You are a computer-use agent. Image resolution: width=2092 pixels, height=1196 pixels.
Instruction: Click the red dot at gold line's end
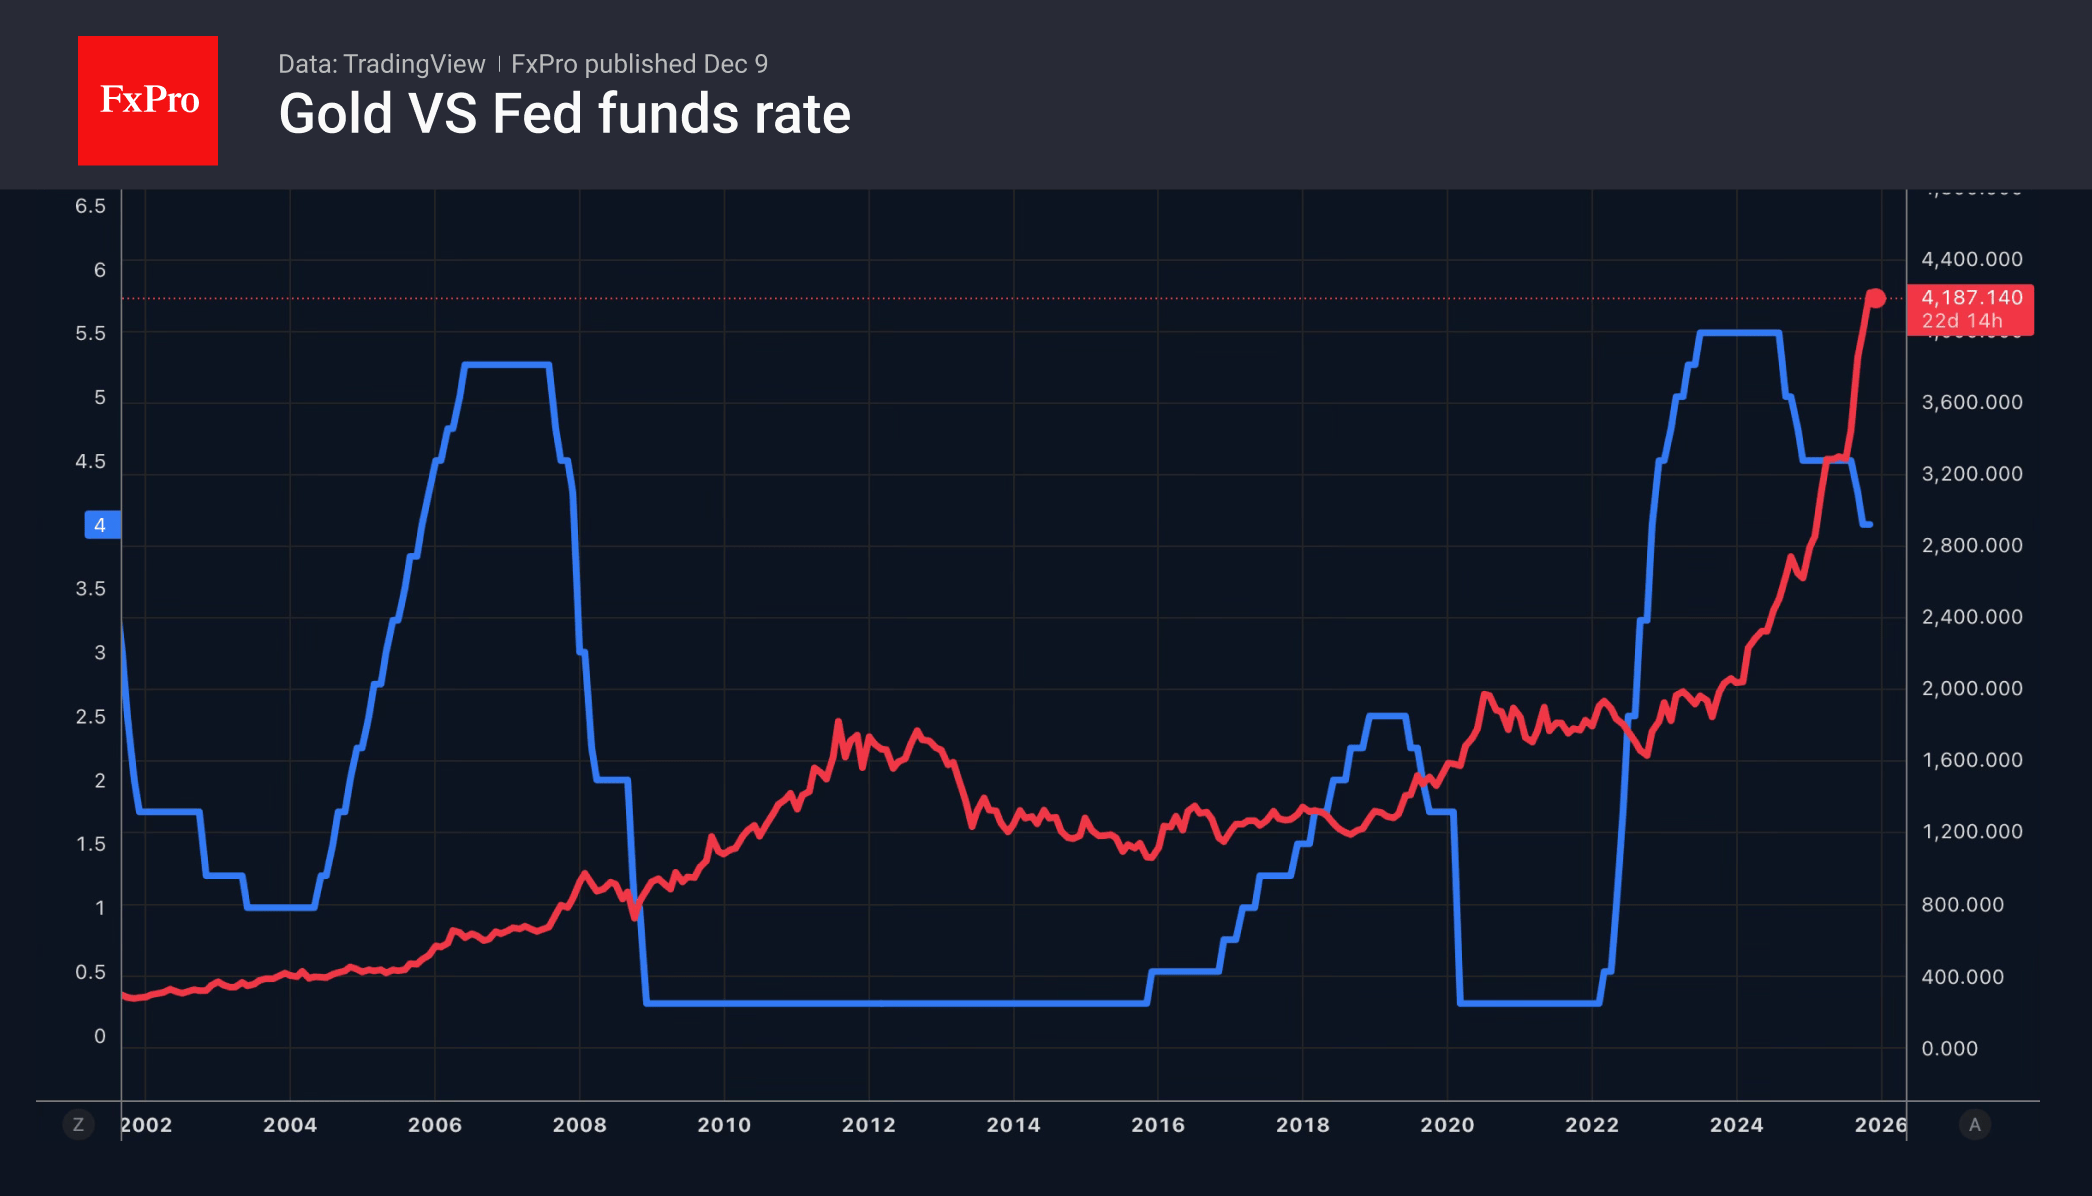pyautogui.click(x=1876, y=298)
